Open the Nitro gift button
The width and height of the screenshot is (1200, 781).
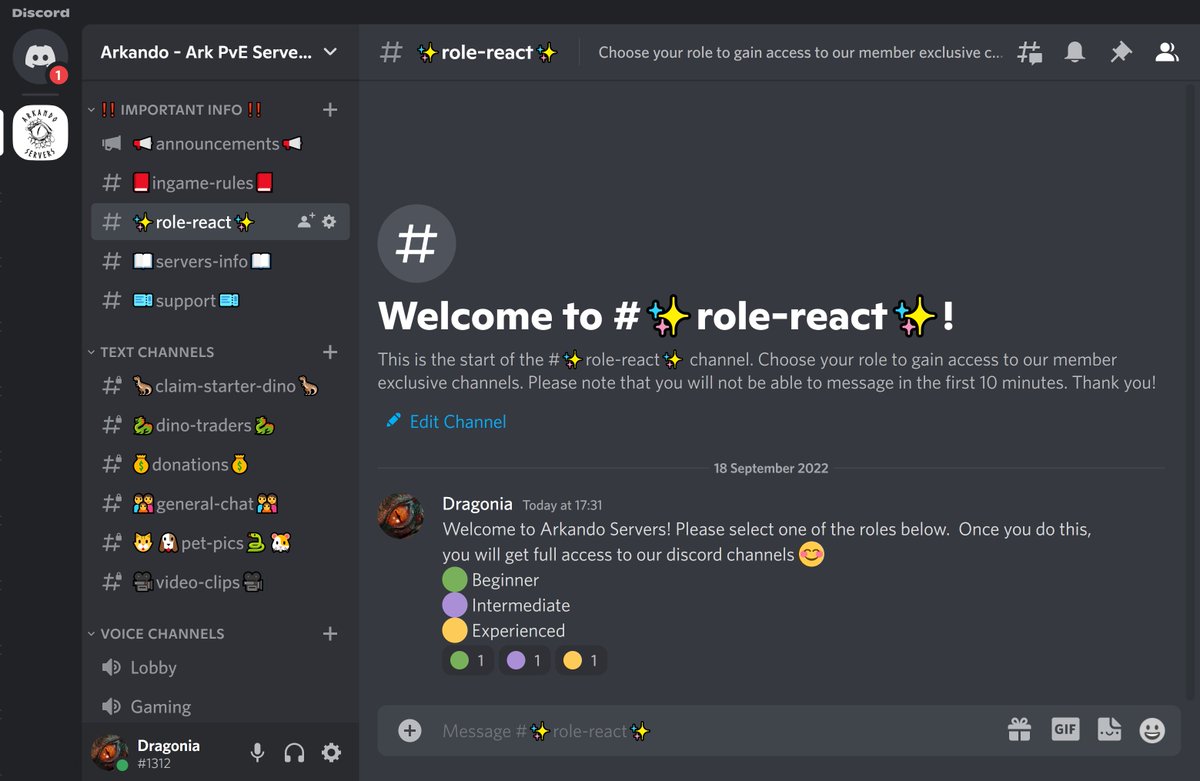1019,731
